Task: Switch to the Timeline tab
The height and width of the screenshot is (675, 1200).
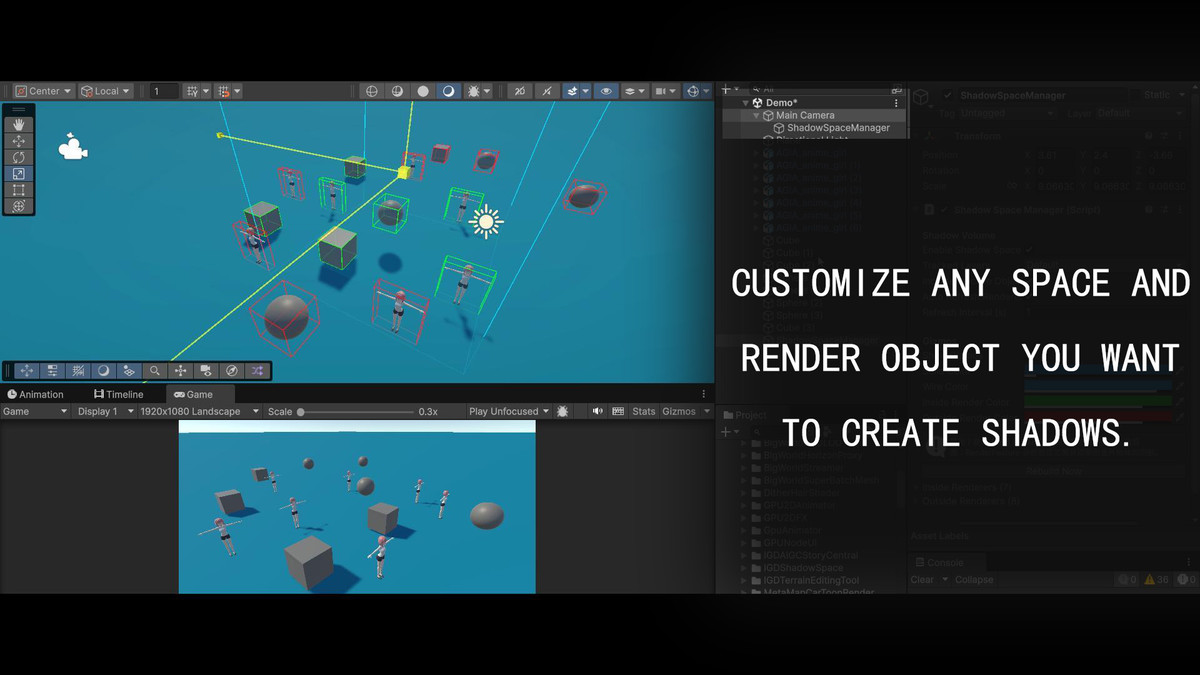Action: coord(118,394)
